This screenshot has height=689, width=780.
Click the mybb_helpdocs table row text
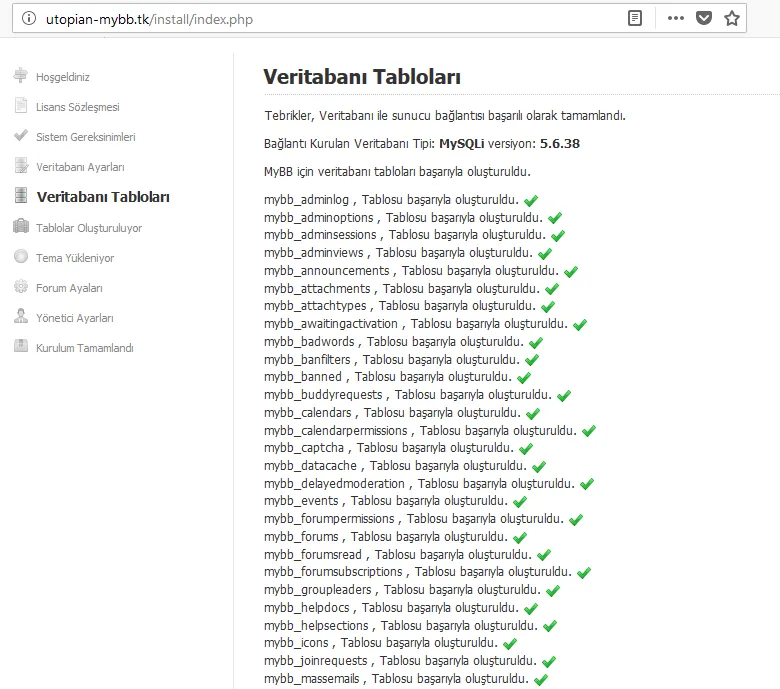391,608
